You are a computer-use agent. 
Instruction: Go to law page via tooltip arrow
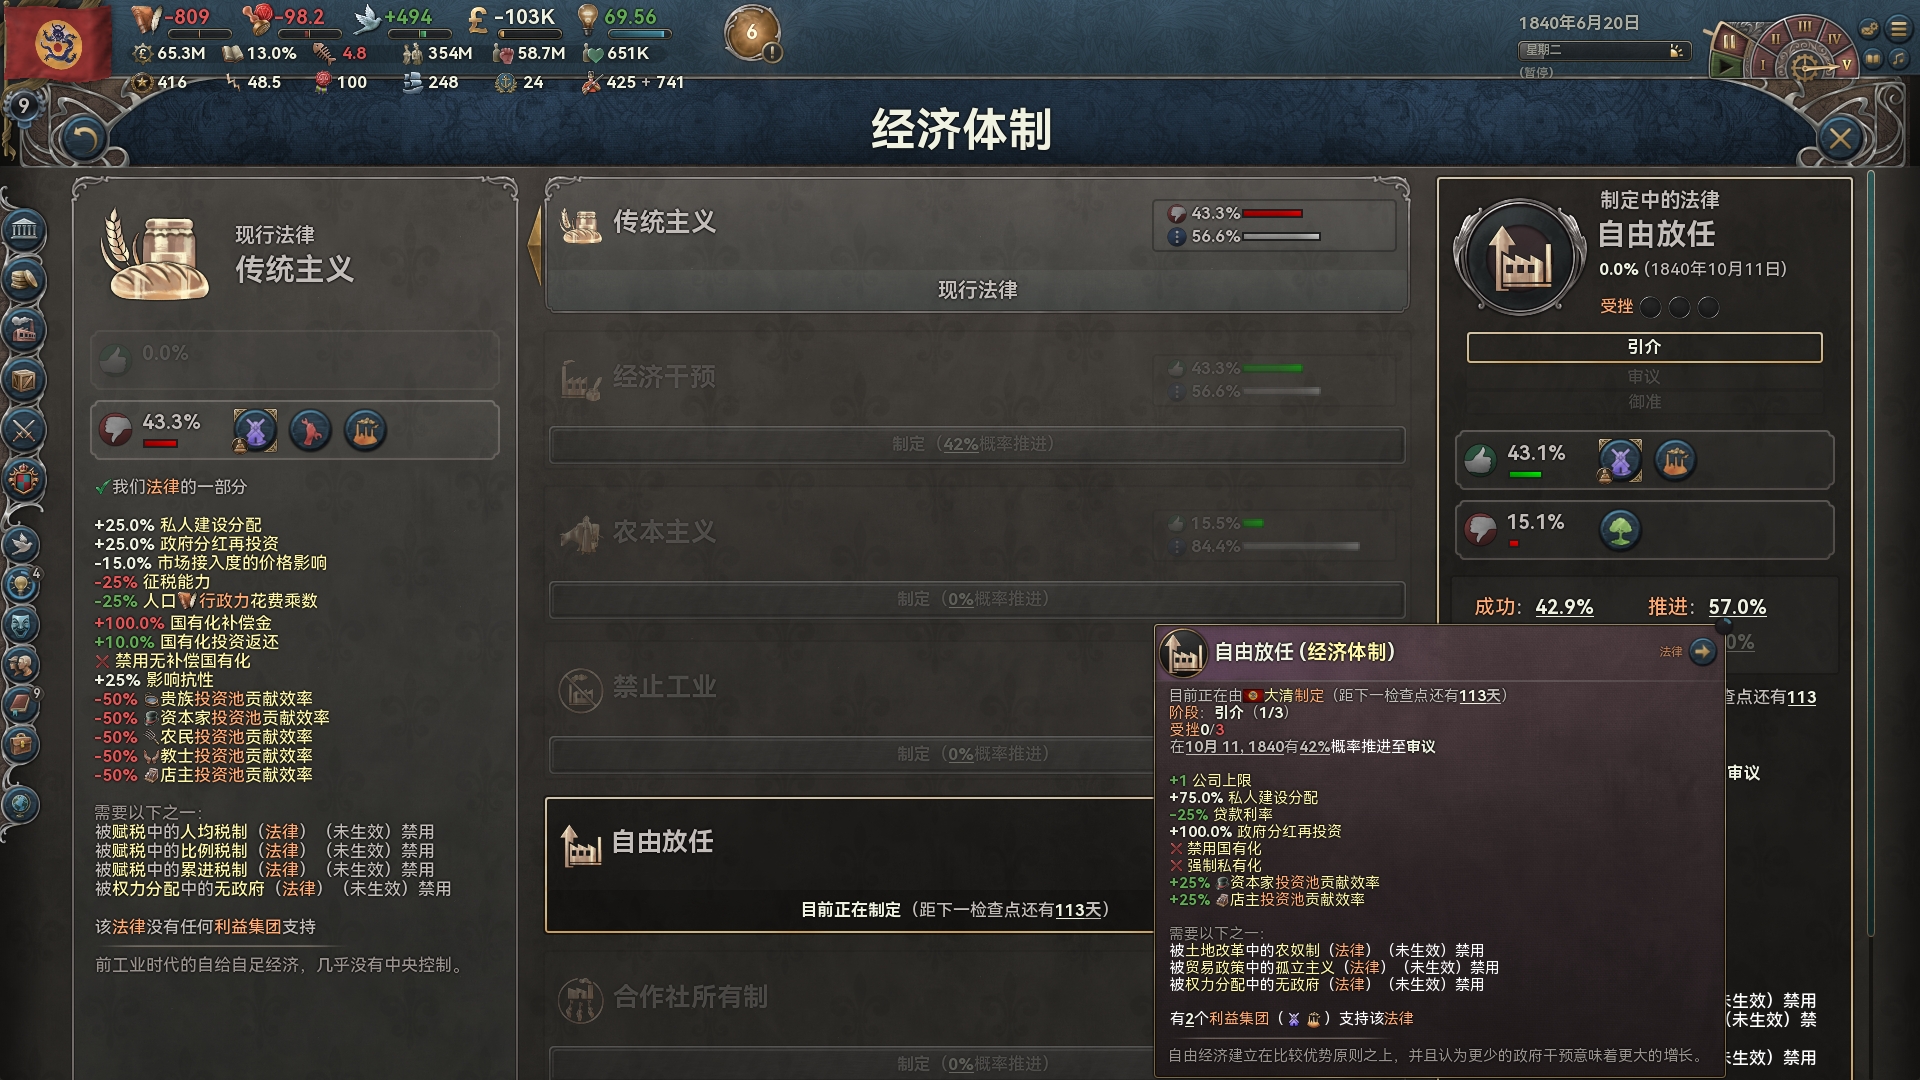click(x=1702, y=652)
